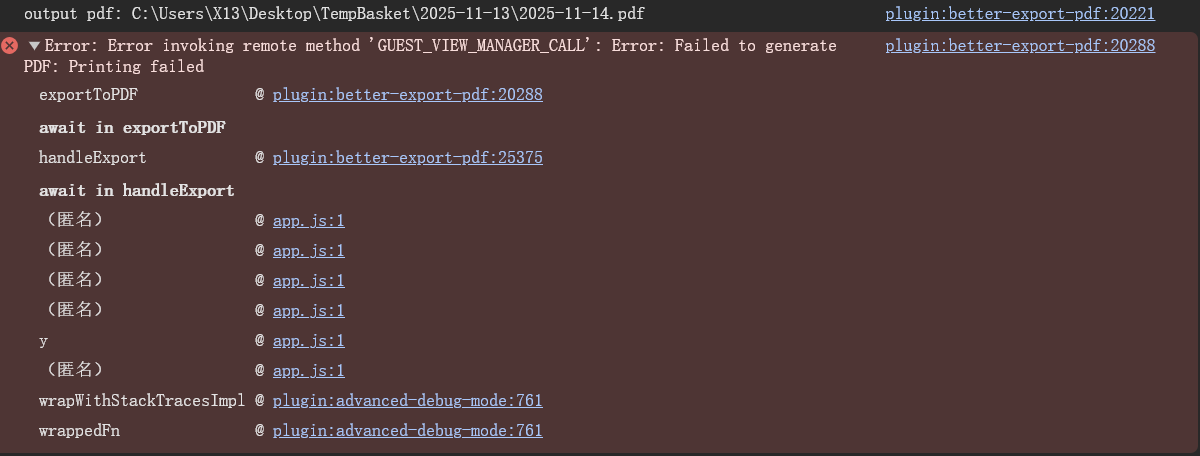Open the better-export-pdf:20288 link on the error line
Image resolution: width=1200 pixels, height=456 pixels.
[x=1020, y=46]
